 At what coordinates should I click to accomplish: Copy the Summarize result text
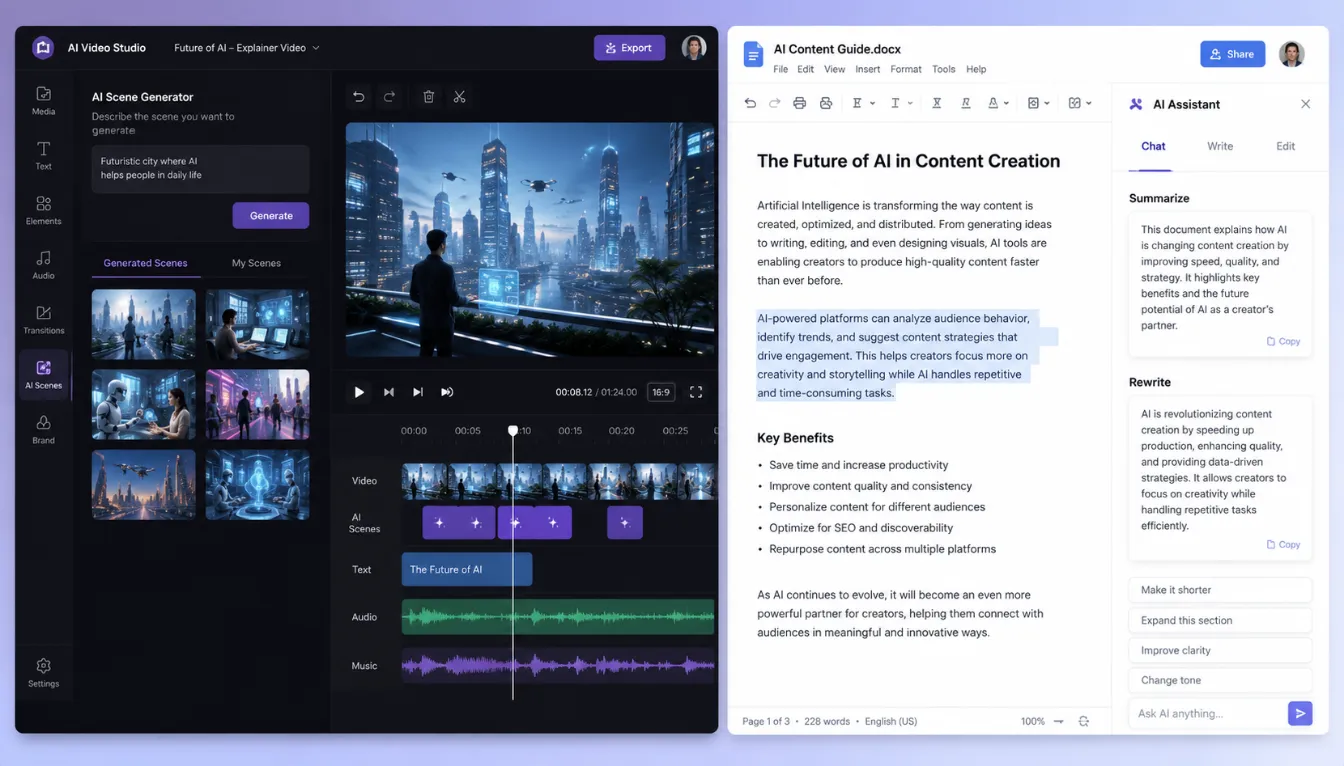pos(1283,341)
